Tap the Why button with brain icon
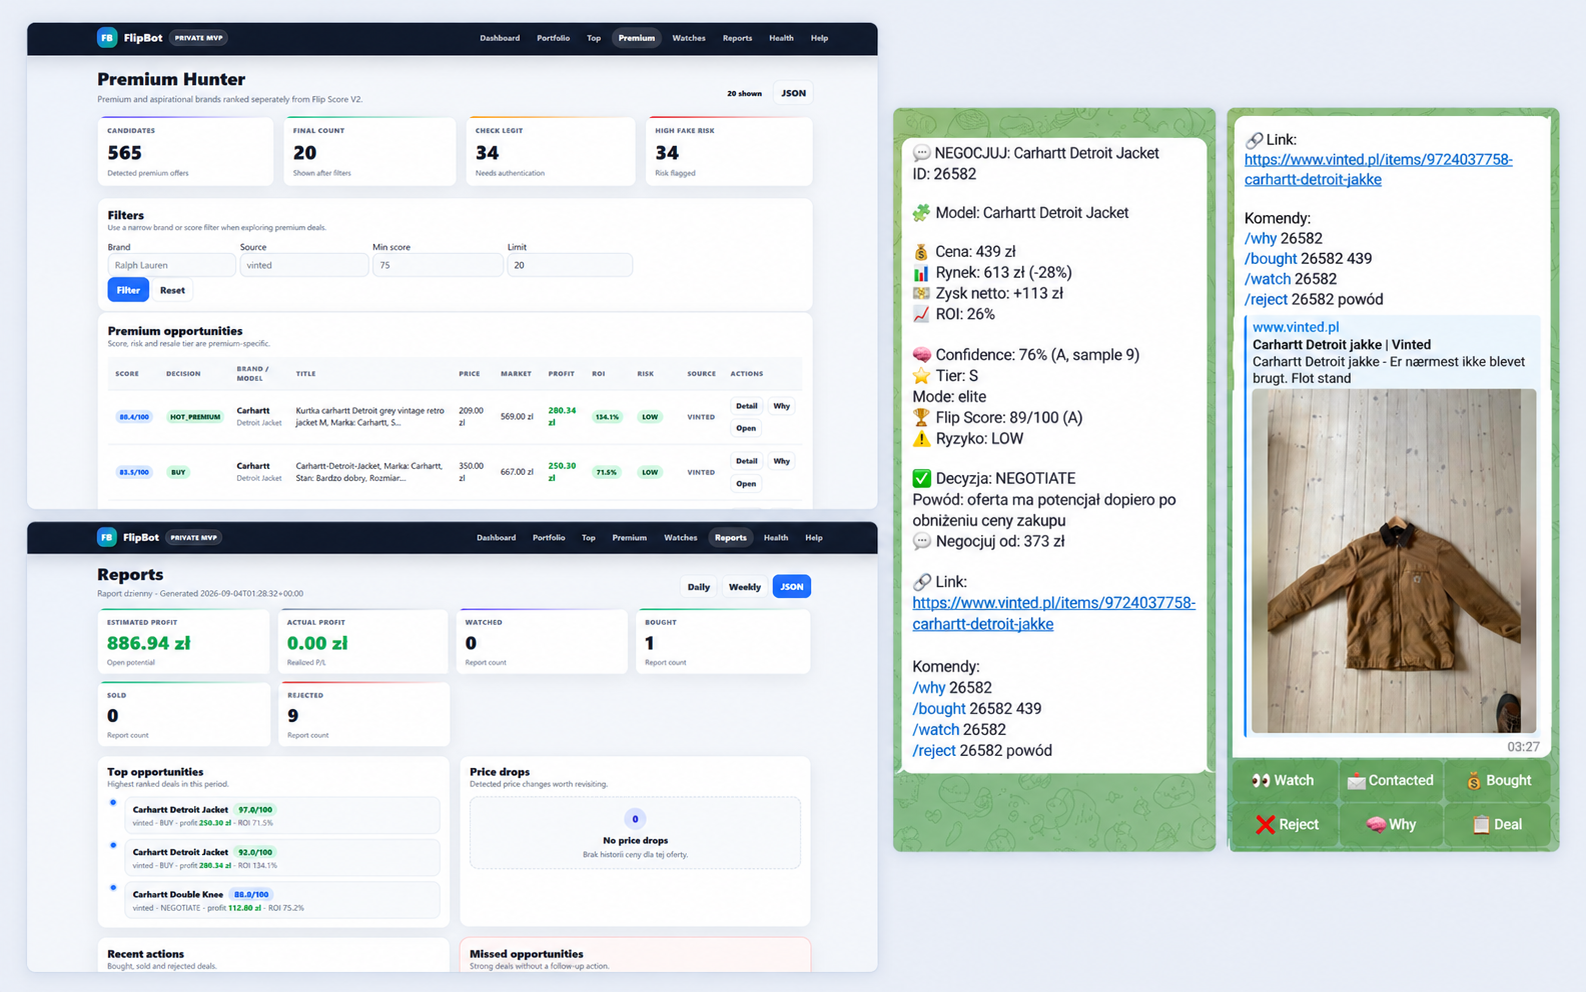The height and width of the screenshot is (992, 1586). (x=1391, y=825)
